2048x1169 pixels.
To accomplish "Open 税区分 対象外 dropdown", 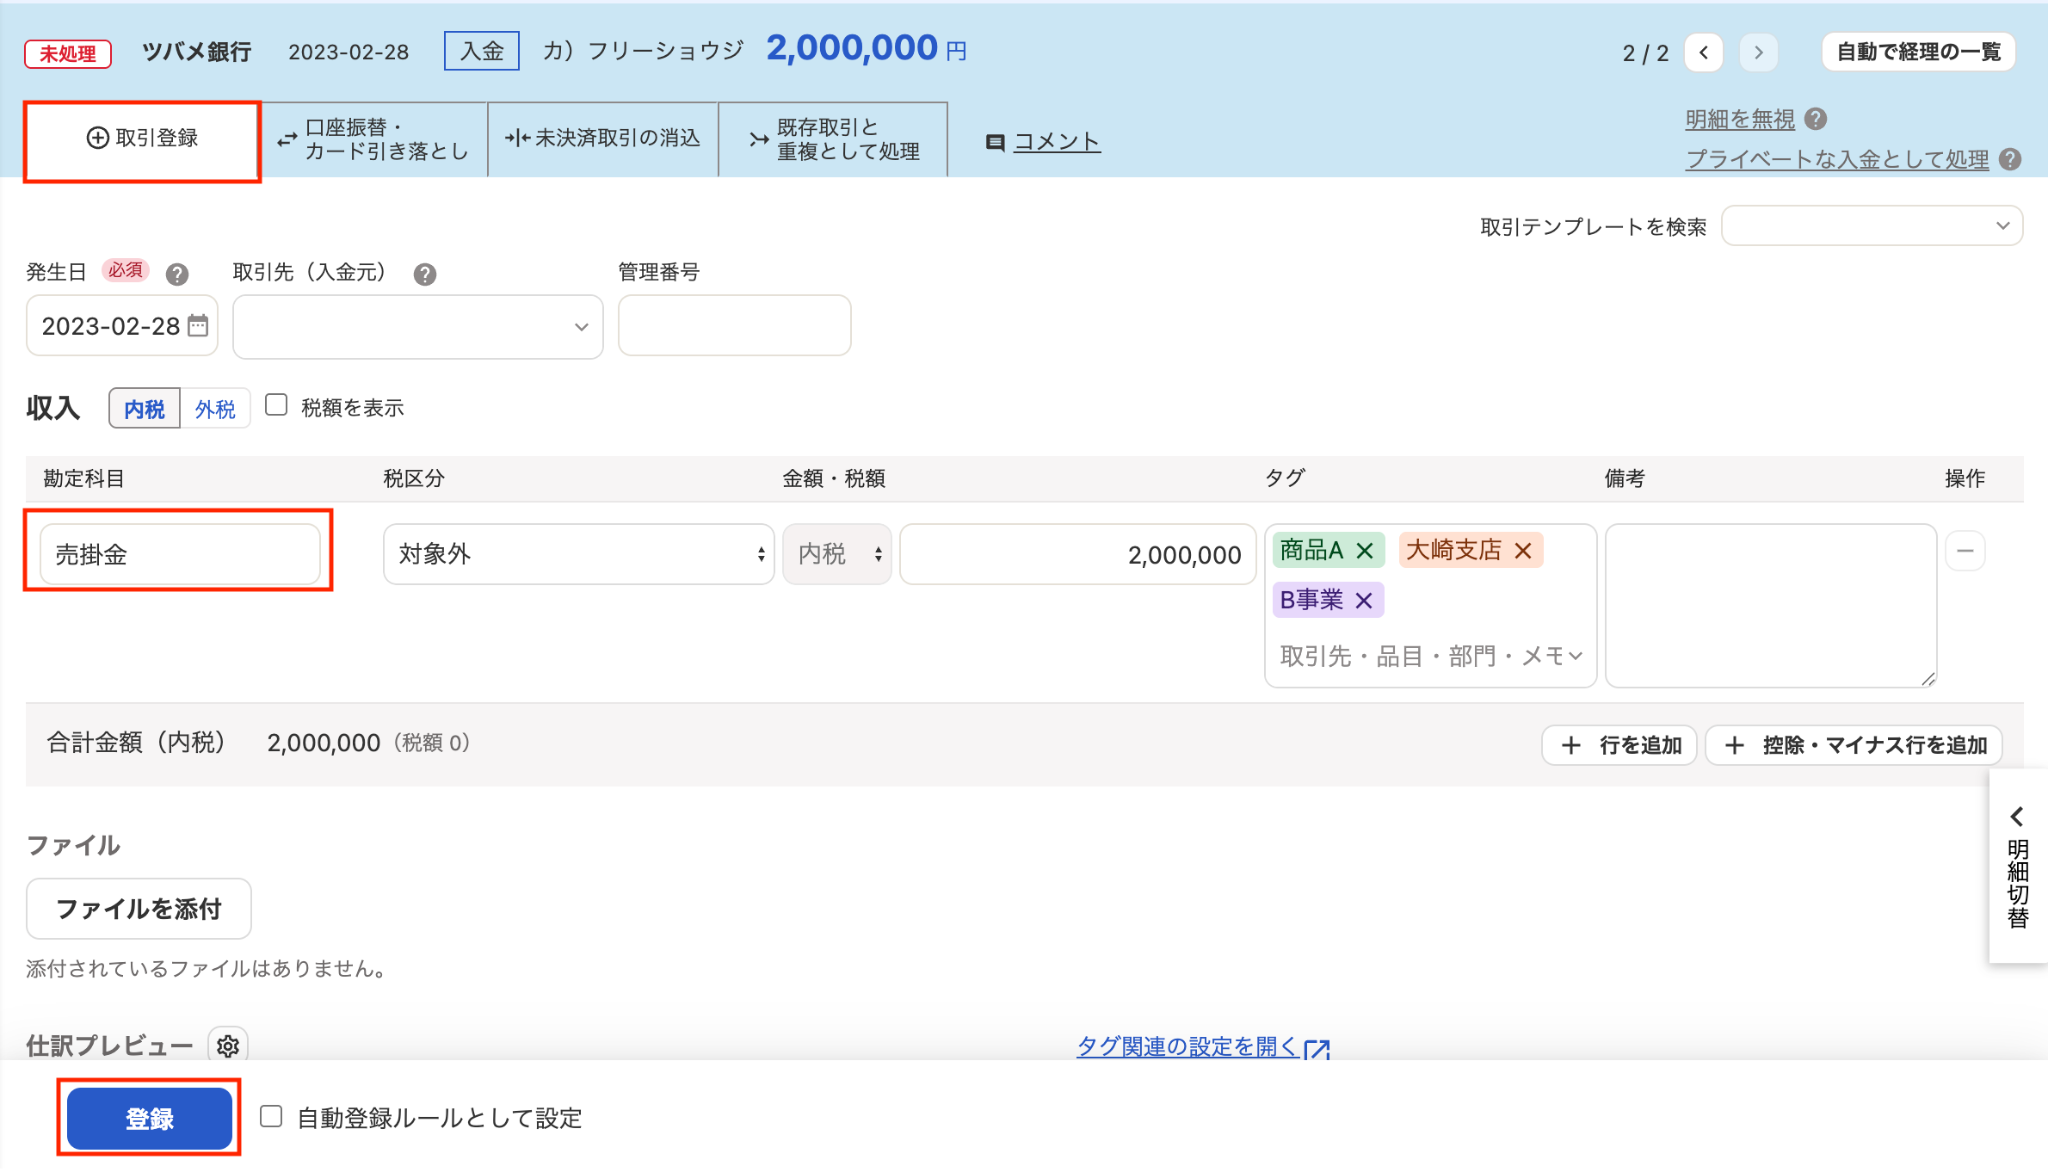I will pyautogui.click(x=579, y=554).
